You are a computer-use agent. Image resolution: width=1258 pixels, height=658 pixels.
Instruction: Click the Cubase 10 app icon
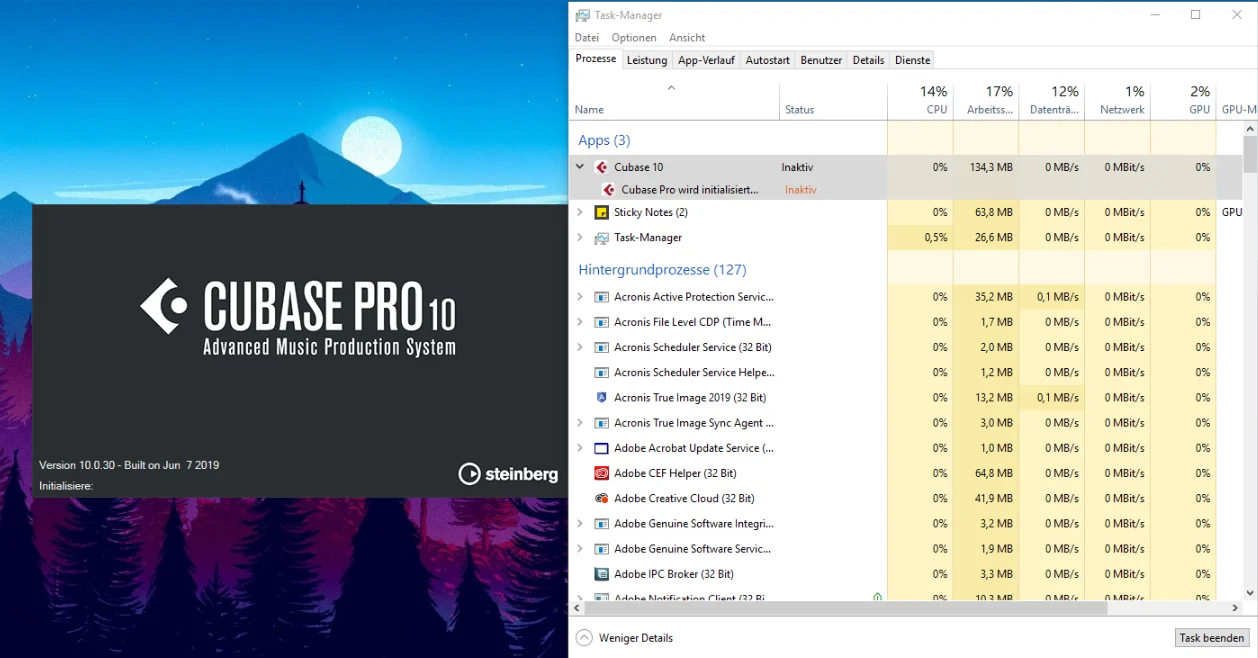pos(601,167)
